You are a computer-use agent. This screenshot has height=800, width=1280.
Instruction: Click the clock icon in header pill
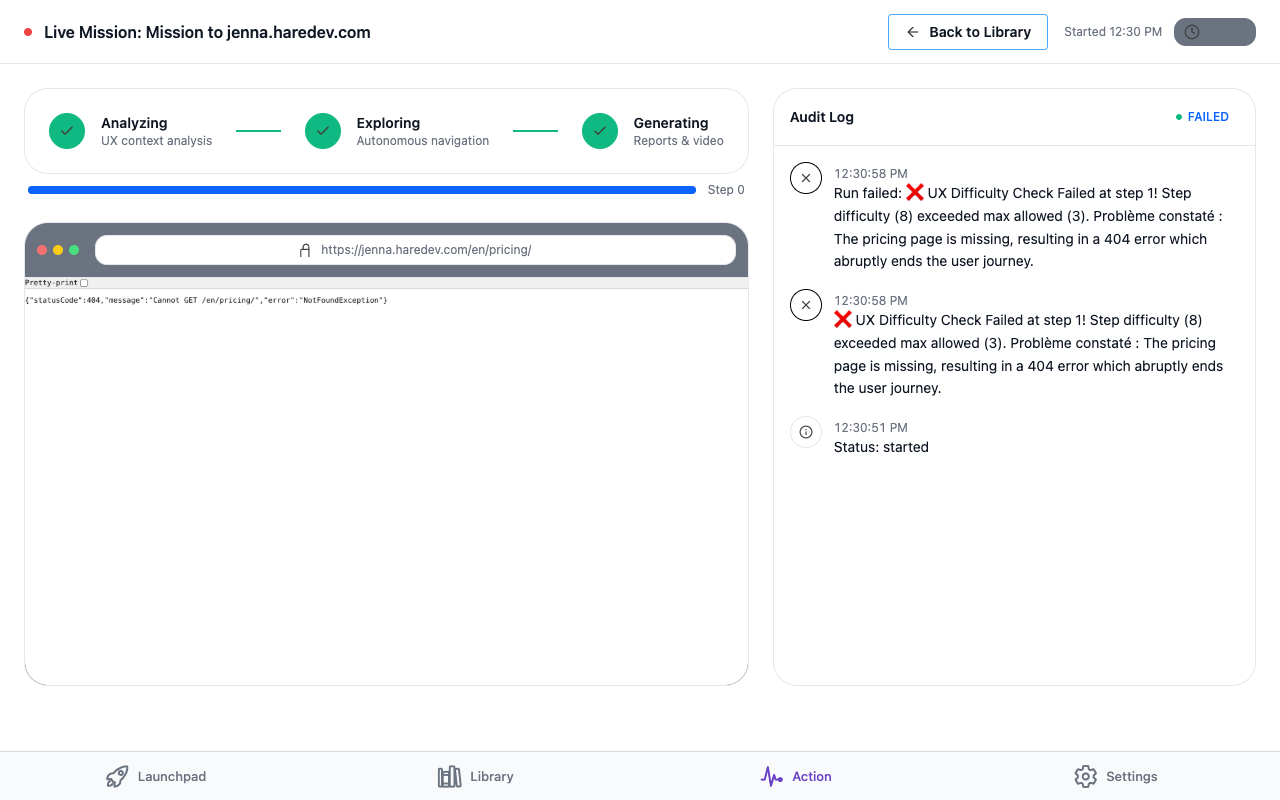click(x=1192, y=32)
